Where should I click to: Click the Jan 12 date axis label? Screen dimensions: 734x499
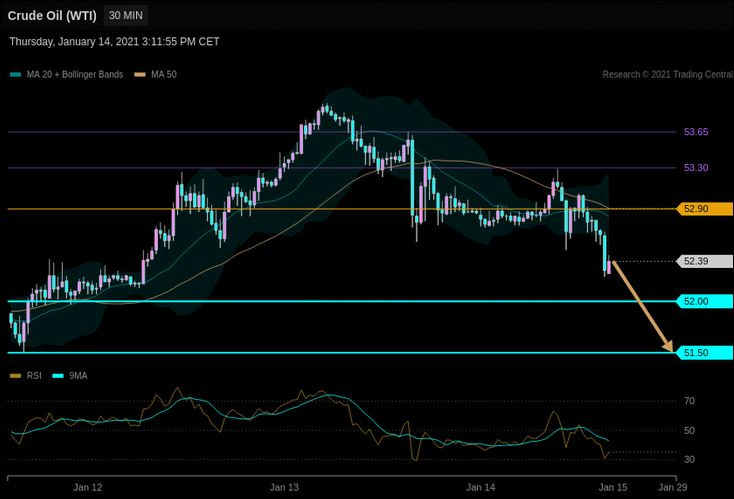click(88, 487)
